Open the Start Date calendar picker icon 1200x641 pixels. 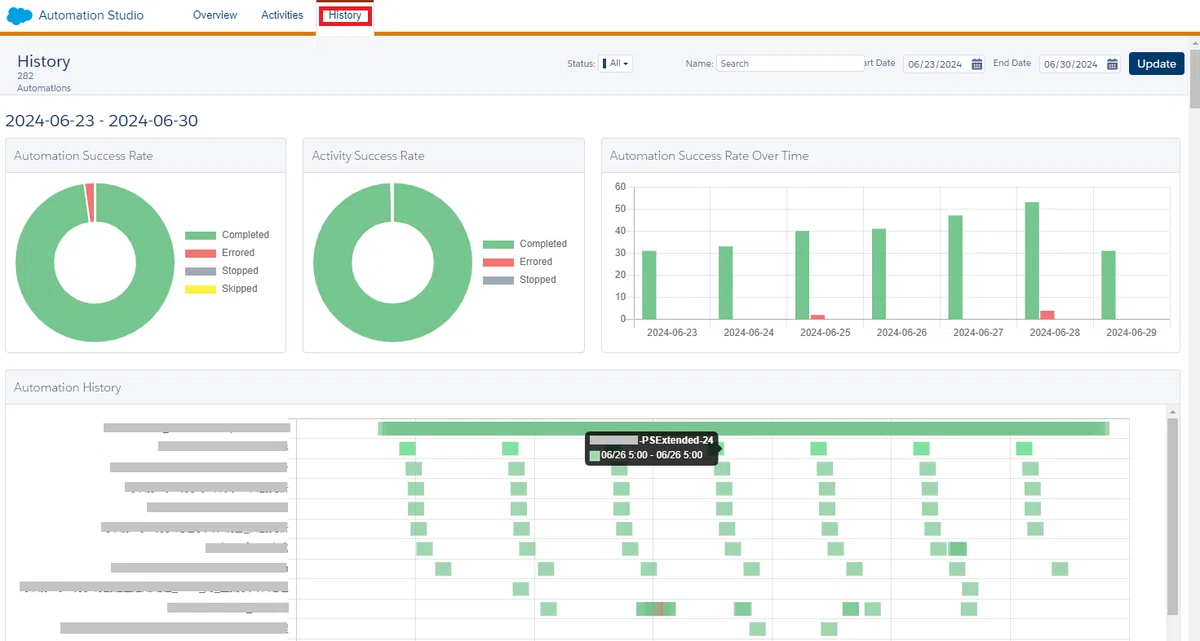click(977, 64)
